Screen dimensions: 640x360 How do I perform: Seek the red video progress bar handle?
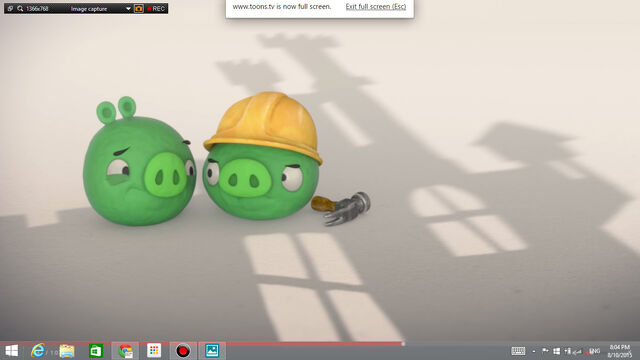(x=403, y=344)
